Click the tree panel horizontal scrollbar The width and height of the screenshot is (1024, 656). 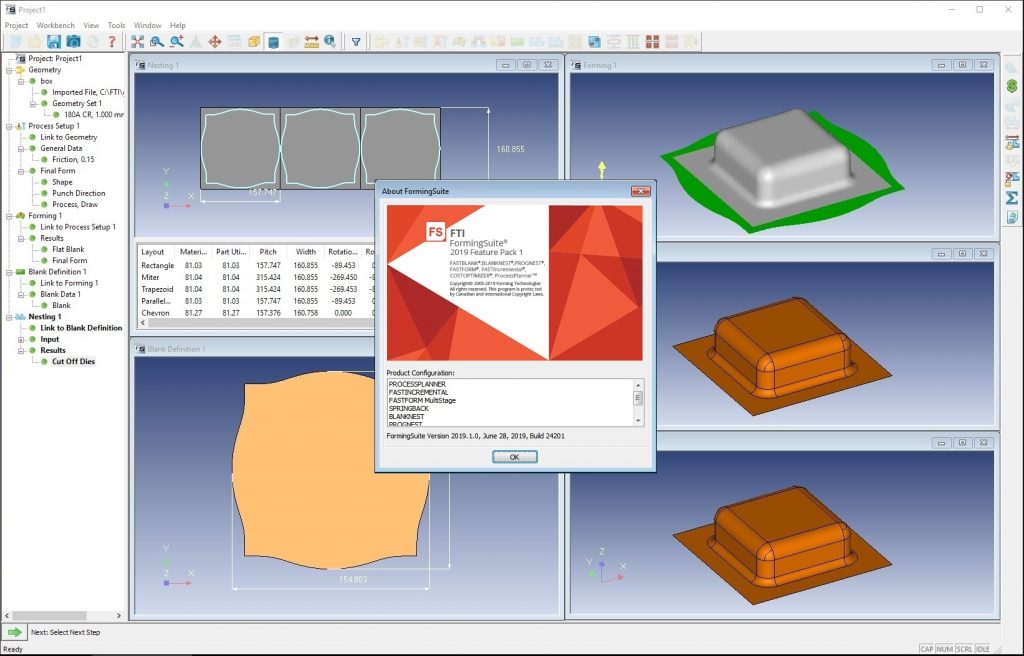pos(63,615)
